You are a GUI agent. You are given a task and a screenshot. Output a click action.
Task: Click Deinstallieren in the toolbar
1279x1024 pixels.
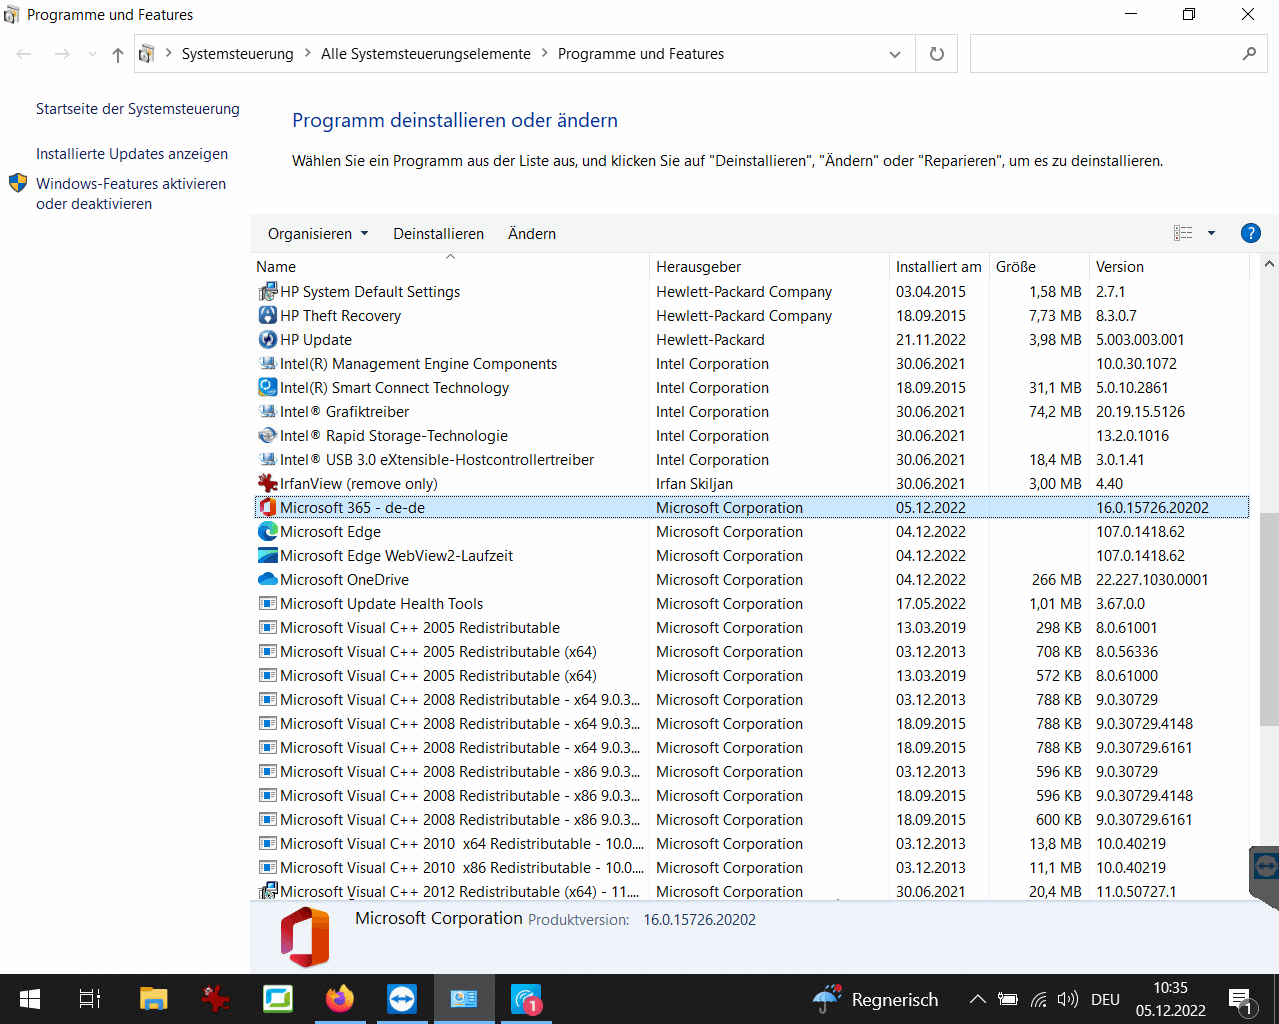(438, 233)
